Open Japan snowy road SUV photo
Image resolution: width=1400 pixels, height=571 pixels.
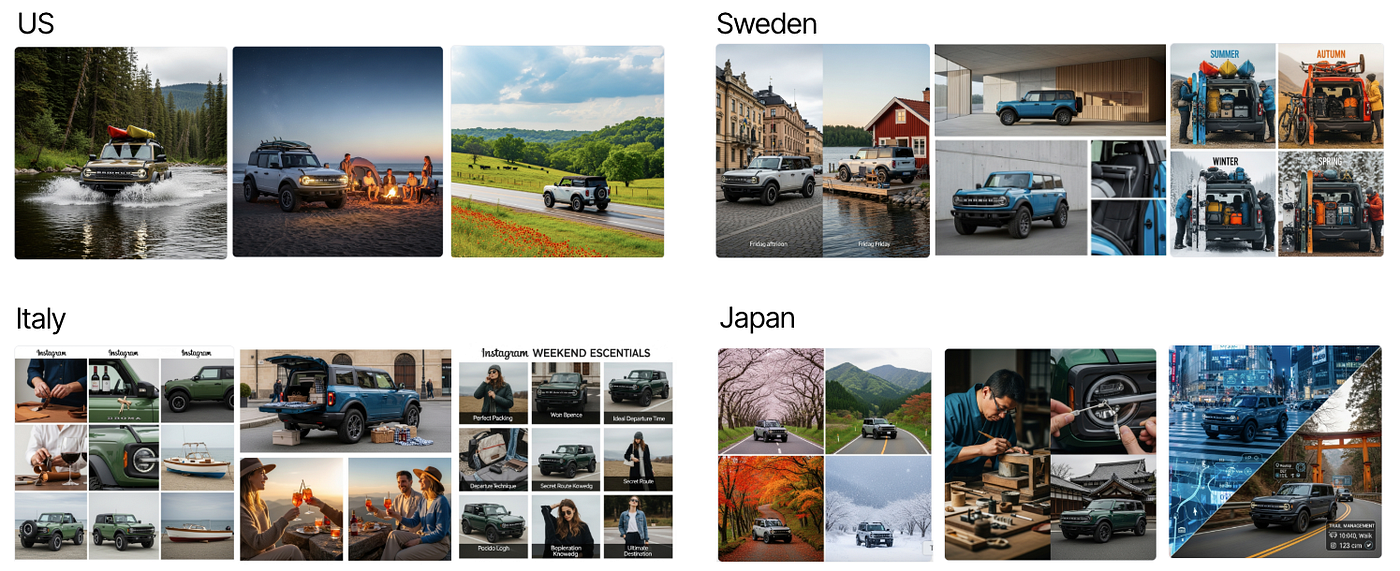click(x=879, y=509)
